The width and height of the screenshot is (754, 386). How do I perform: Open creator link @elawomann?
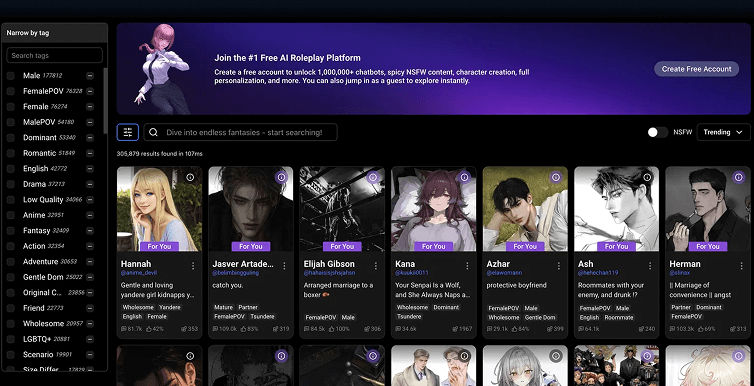tap(504, 273)
